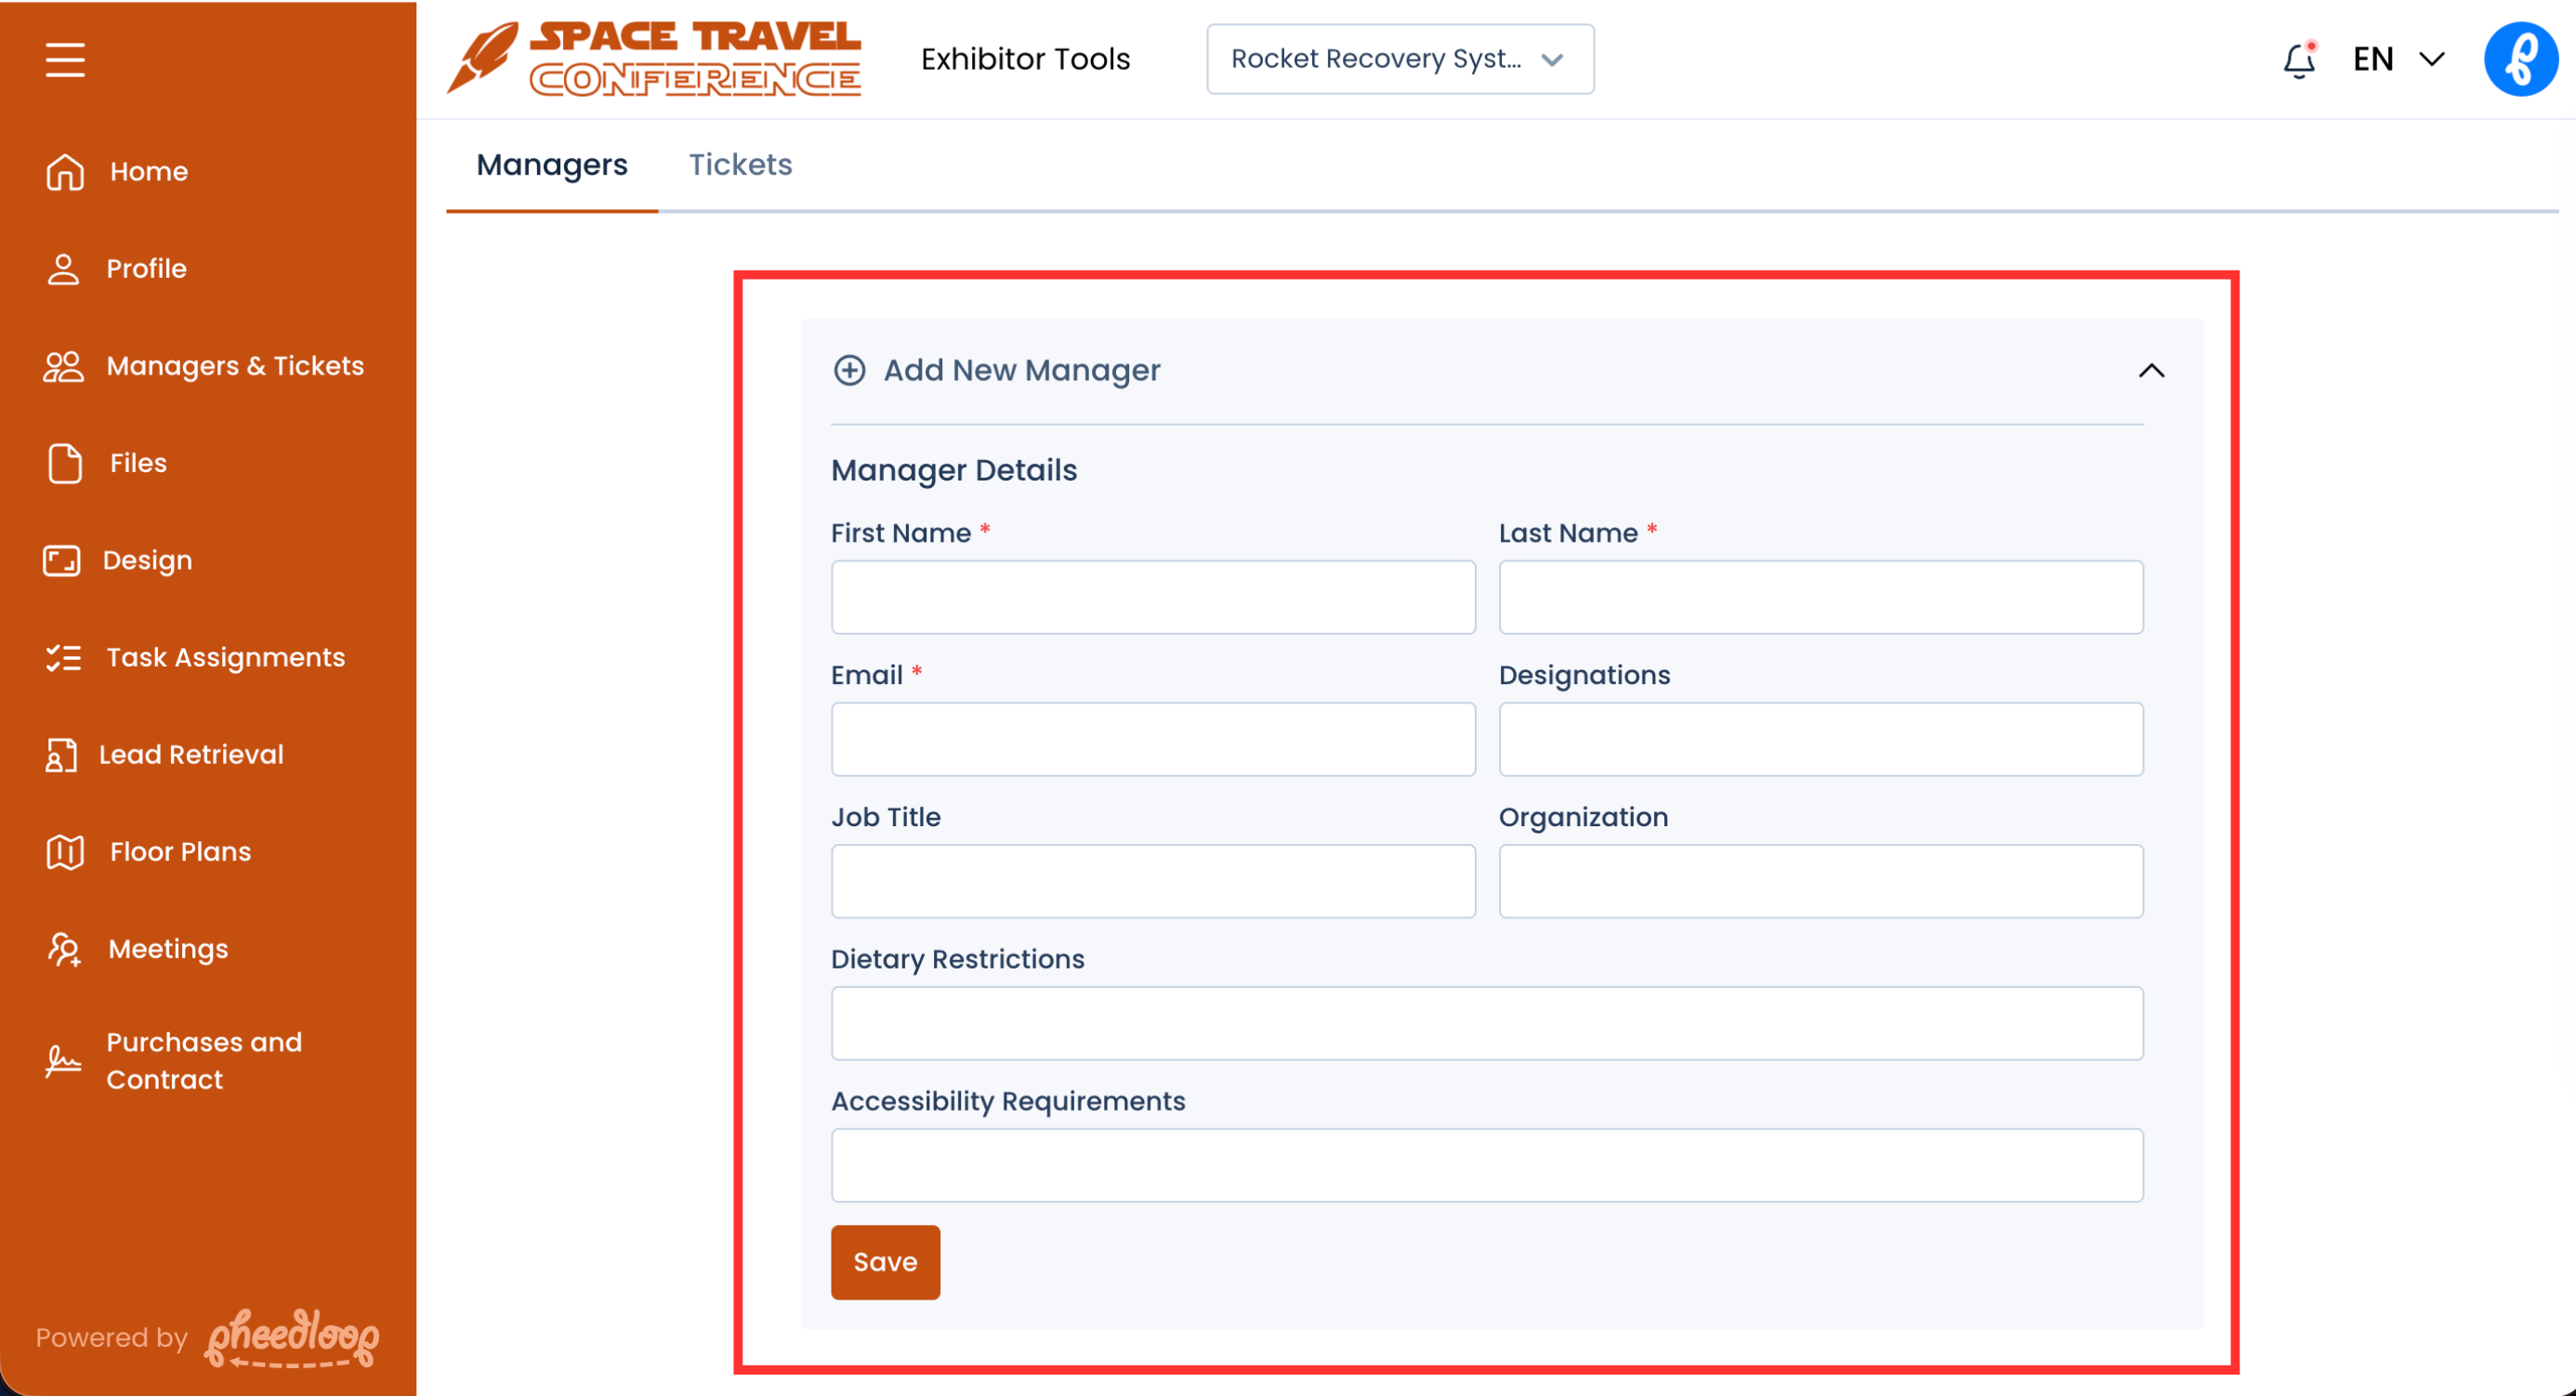This screenshot has height=1396, width=2576.
Task: Open the Files document icon
Action: (x=65, y=463)
